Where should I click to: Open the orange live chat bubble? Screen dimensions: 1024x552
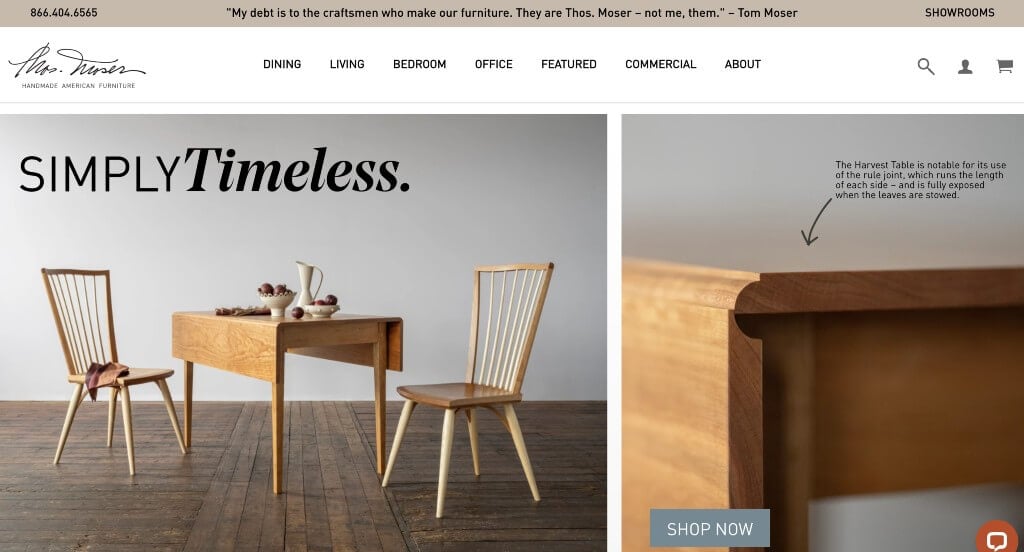(x=998, y=538)
